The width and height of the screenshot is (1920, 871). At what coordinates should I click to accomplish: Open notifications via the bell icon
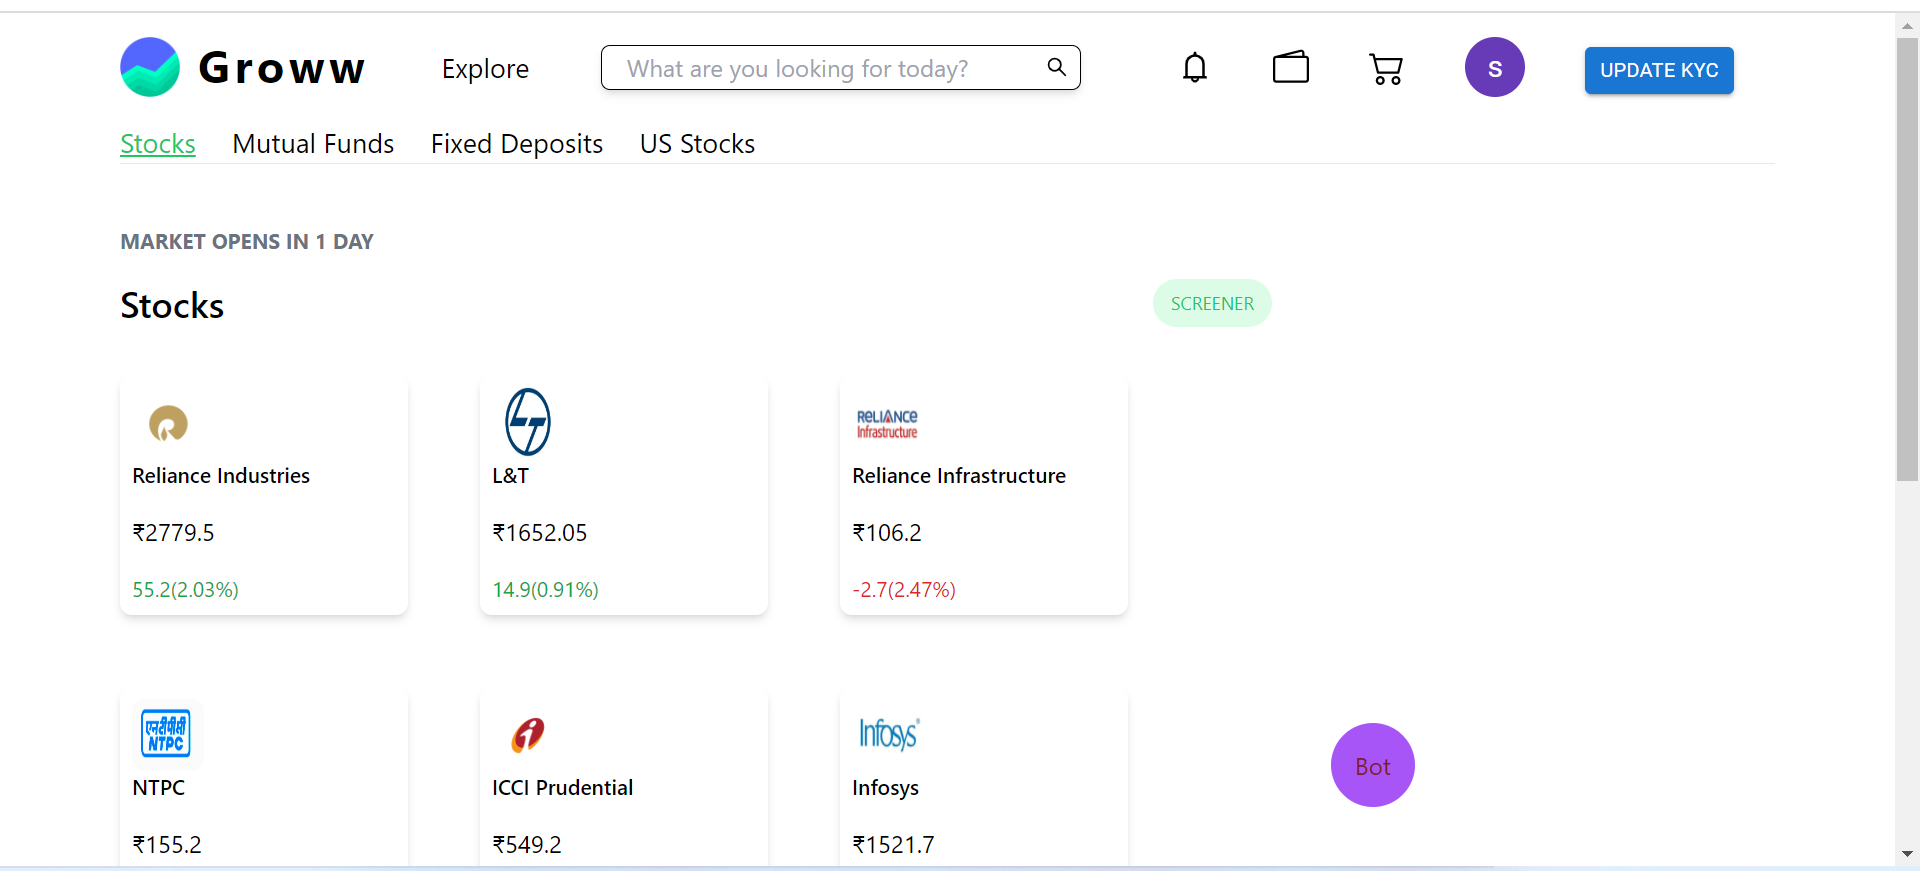(x=1194, y=67)
